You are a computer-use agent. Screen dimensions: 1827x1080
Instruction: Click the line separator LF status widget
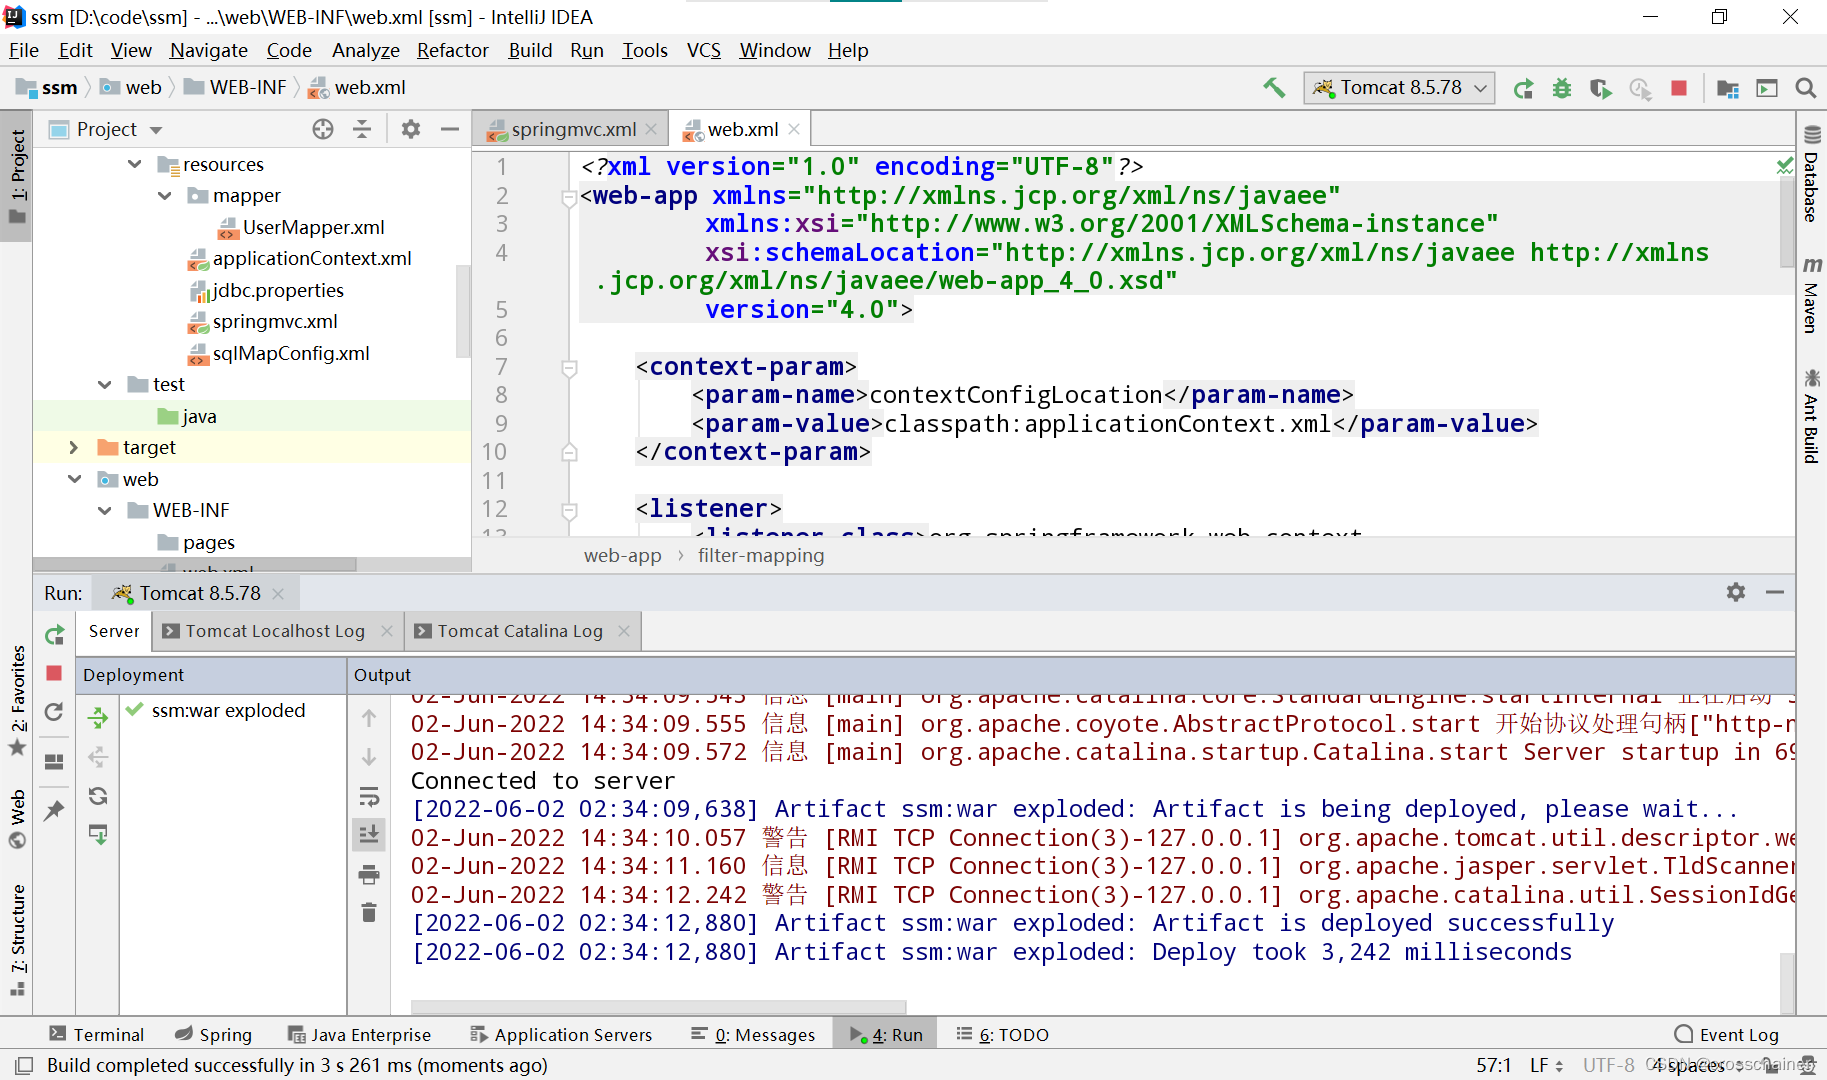coord(1546,1066)
